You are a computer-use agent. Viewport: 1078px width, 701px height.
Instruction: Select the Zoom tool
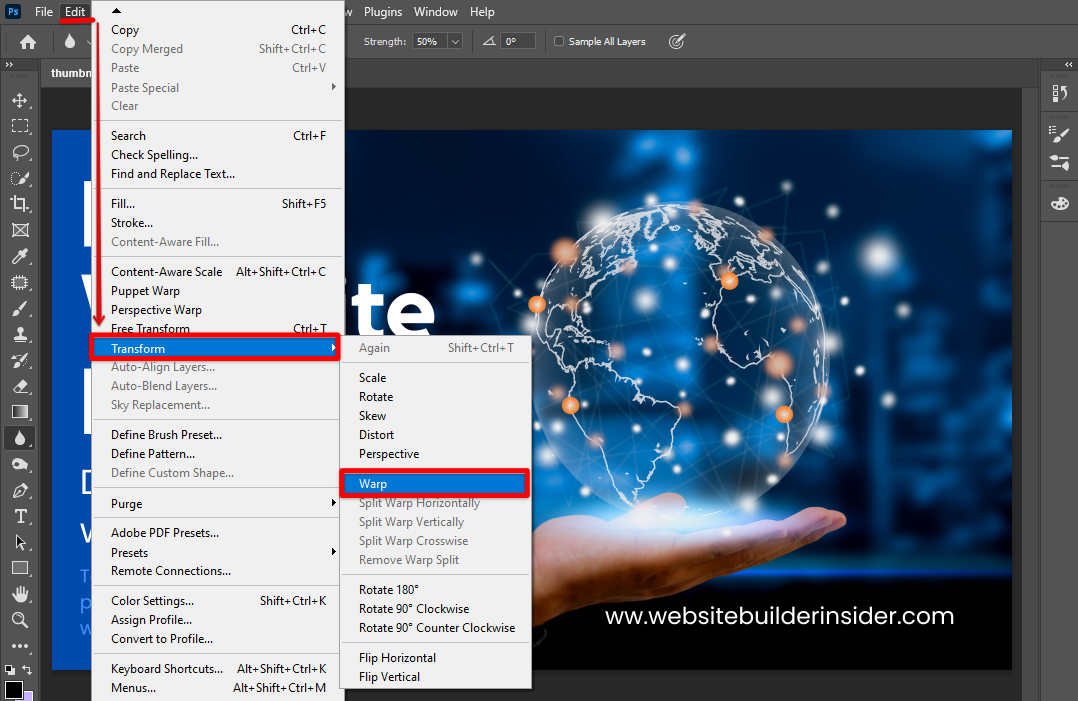(19, 620)
